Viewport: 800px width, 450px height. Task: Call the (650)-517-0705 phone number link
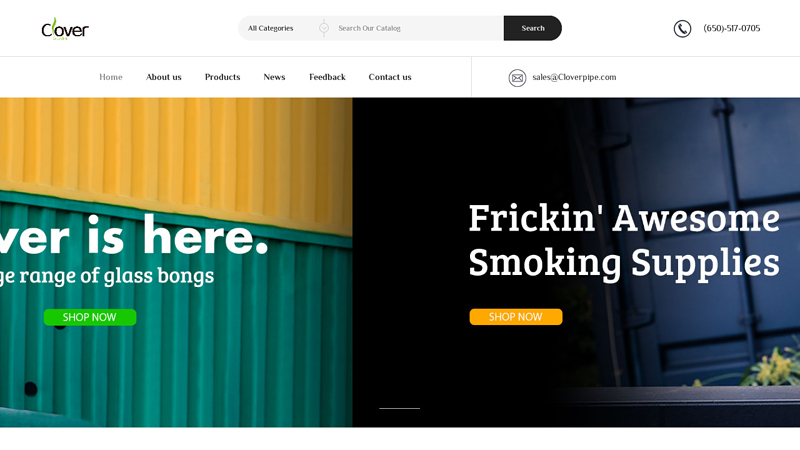click(732, 28)
